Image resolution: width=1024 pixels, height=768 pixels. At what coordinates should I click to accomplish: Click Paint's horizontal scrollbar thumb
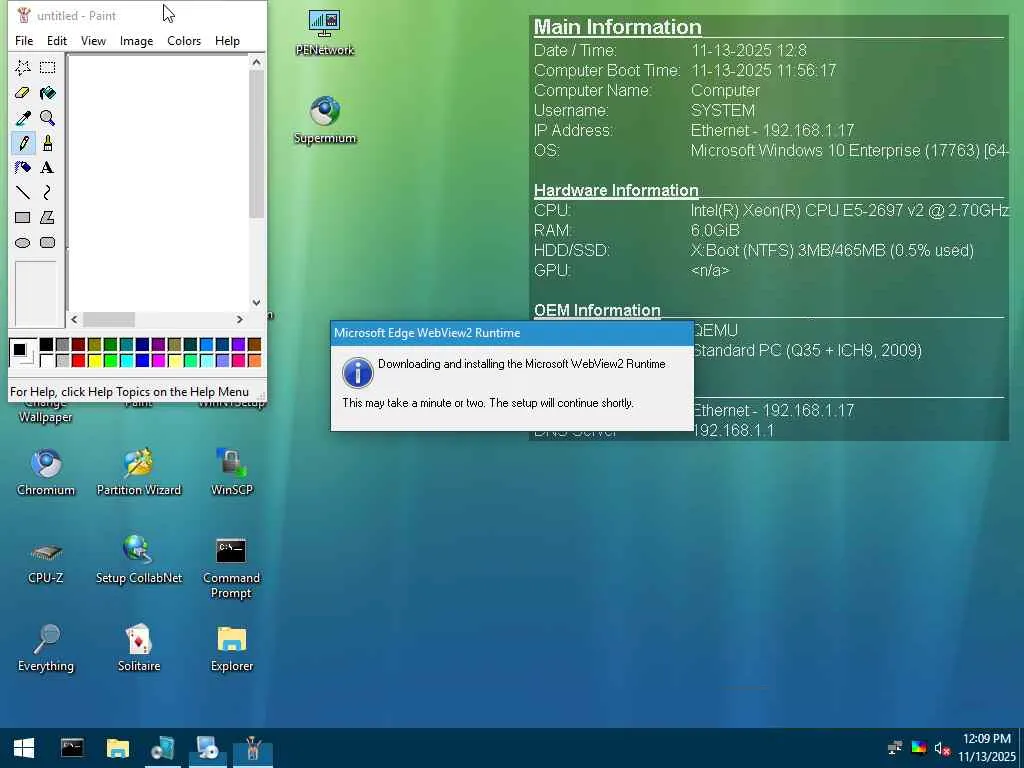point(108,319)
